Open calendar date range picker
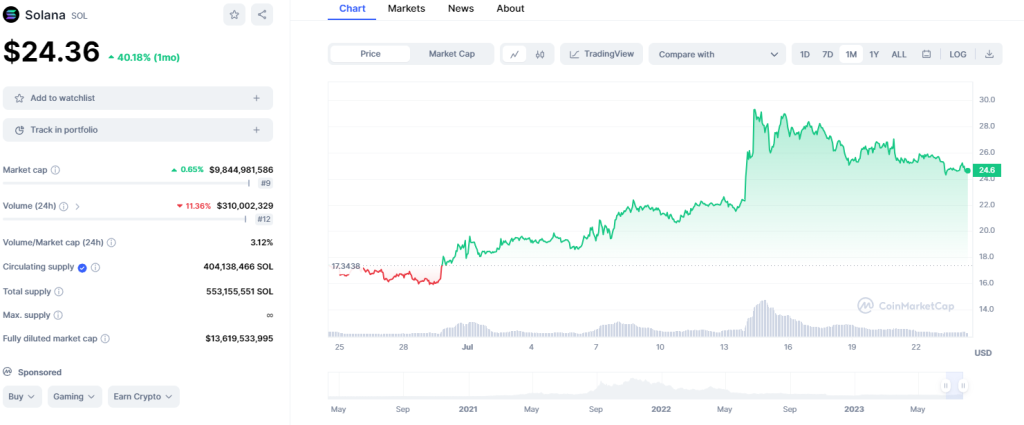This screenshot has height=425, width=1024. [x=926, y=54]
